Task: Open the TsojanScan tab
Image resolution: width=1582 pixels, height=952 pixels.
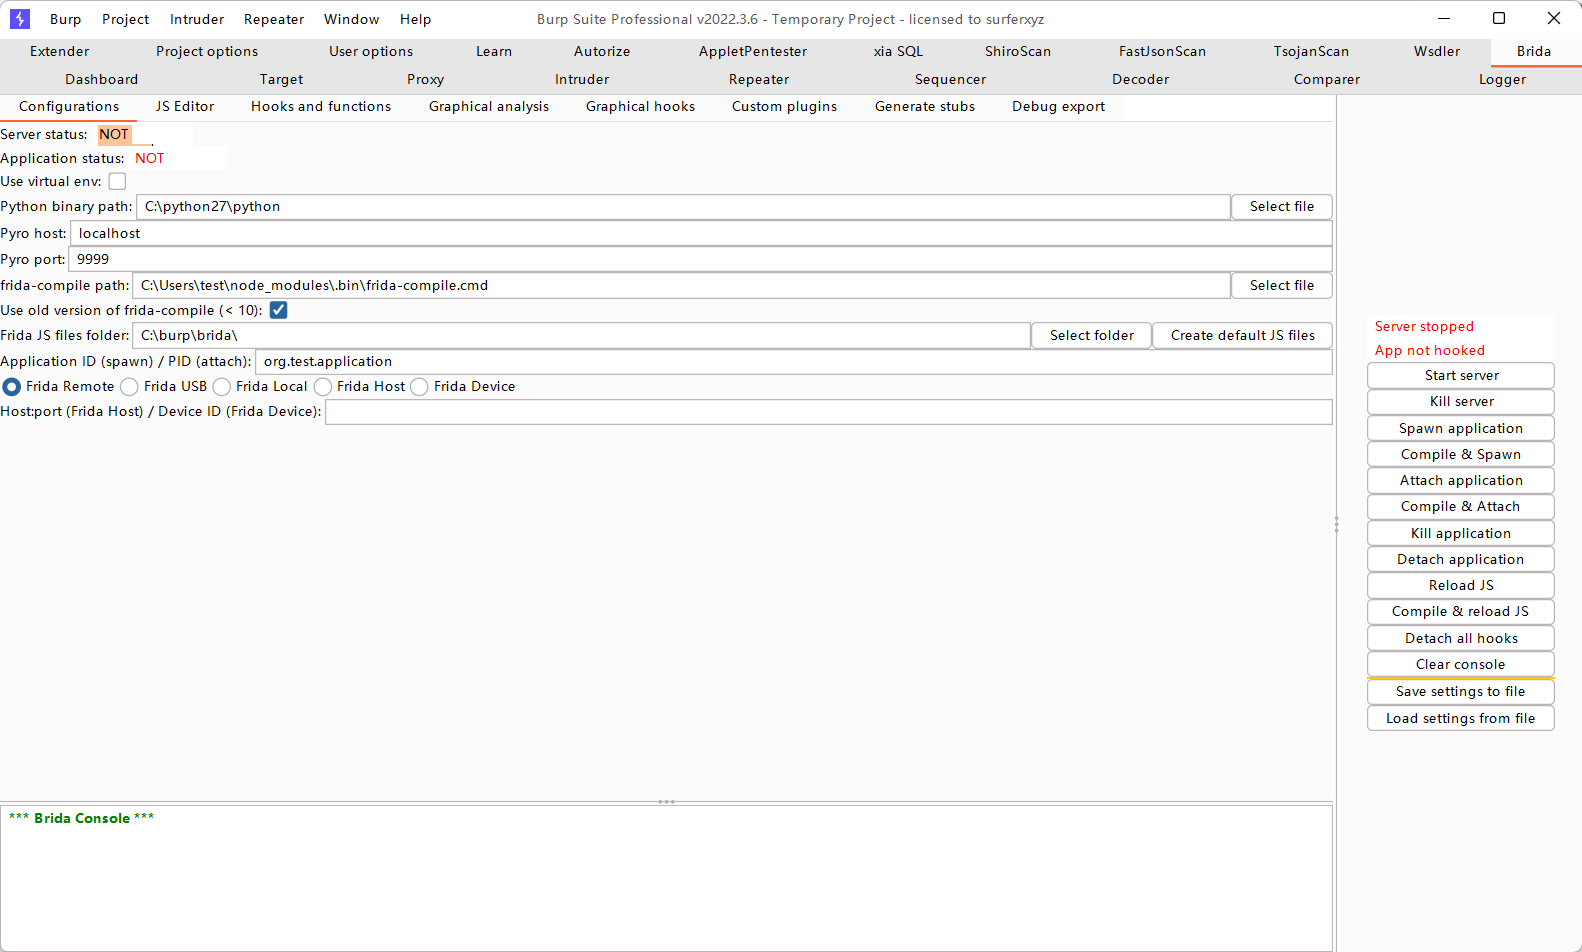Action: [x=1311, y=52]
